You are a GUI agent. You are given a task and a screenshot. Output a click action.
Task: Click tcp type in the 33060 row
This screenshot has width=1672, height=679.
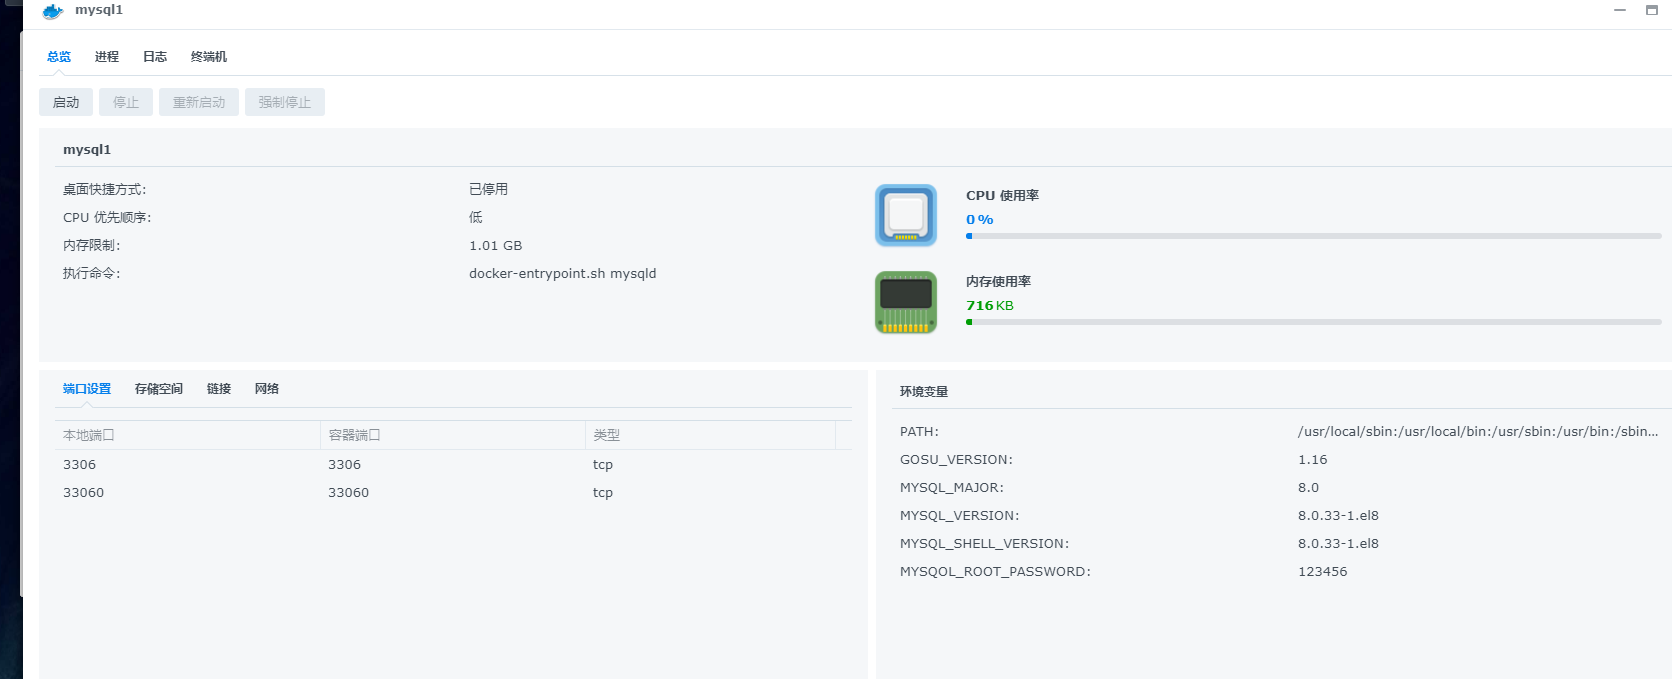[x=603, y=493]
